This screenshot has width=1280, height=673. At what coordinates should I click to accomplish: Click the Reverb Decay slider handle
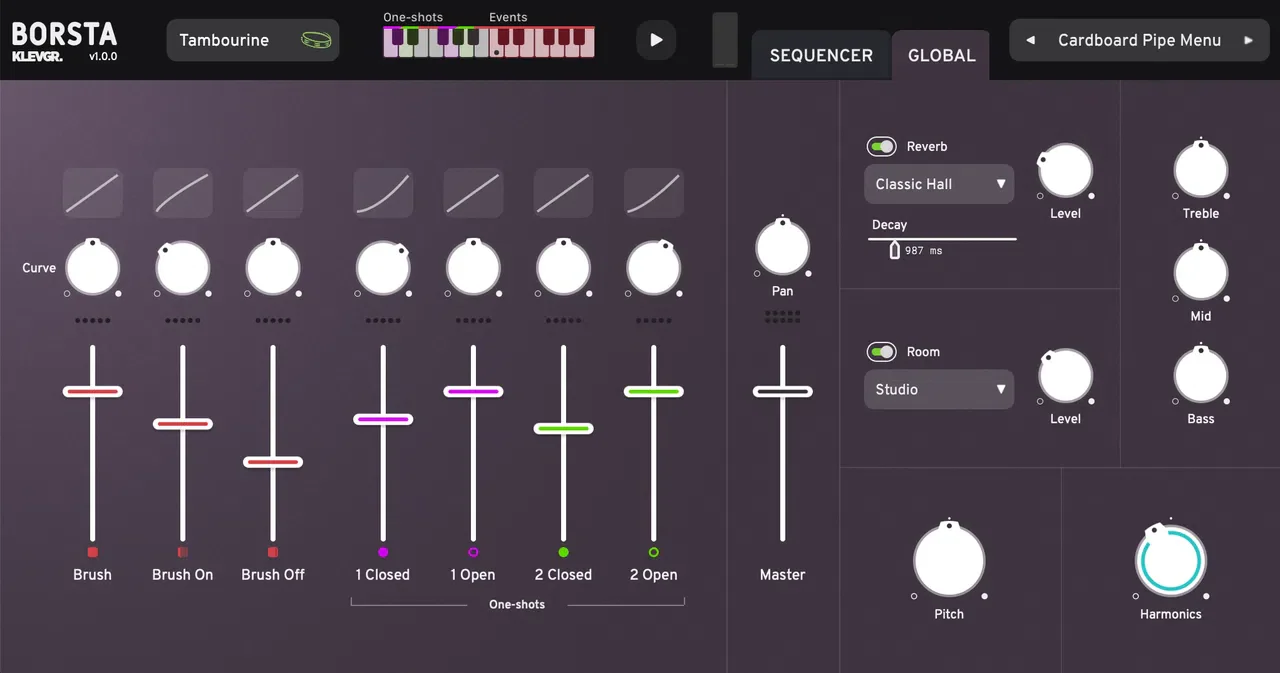[895, 250]
